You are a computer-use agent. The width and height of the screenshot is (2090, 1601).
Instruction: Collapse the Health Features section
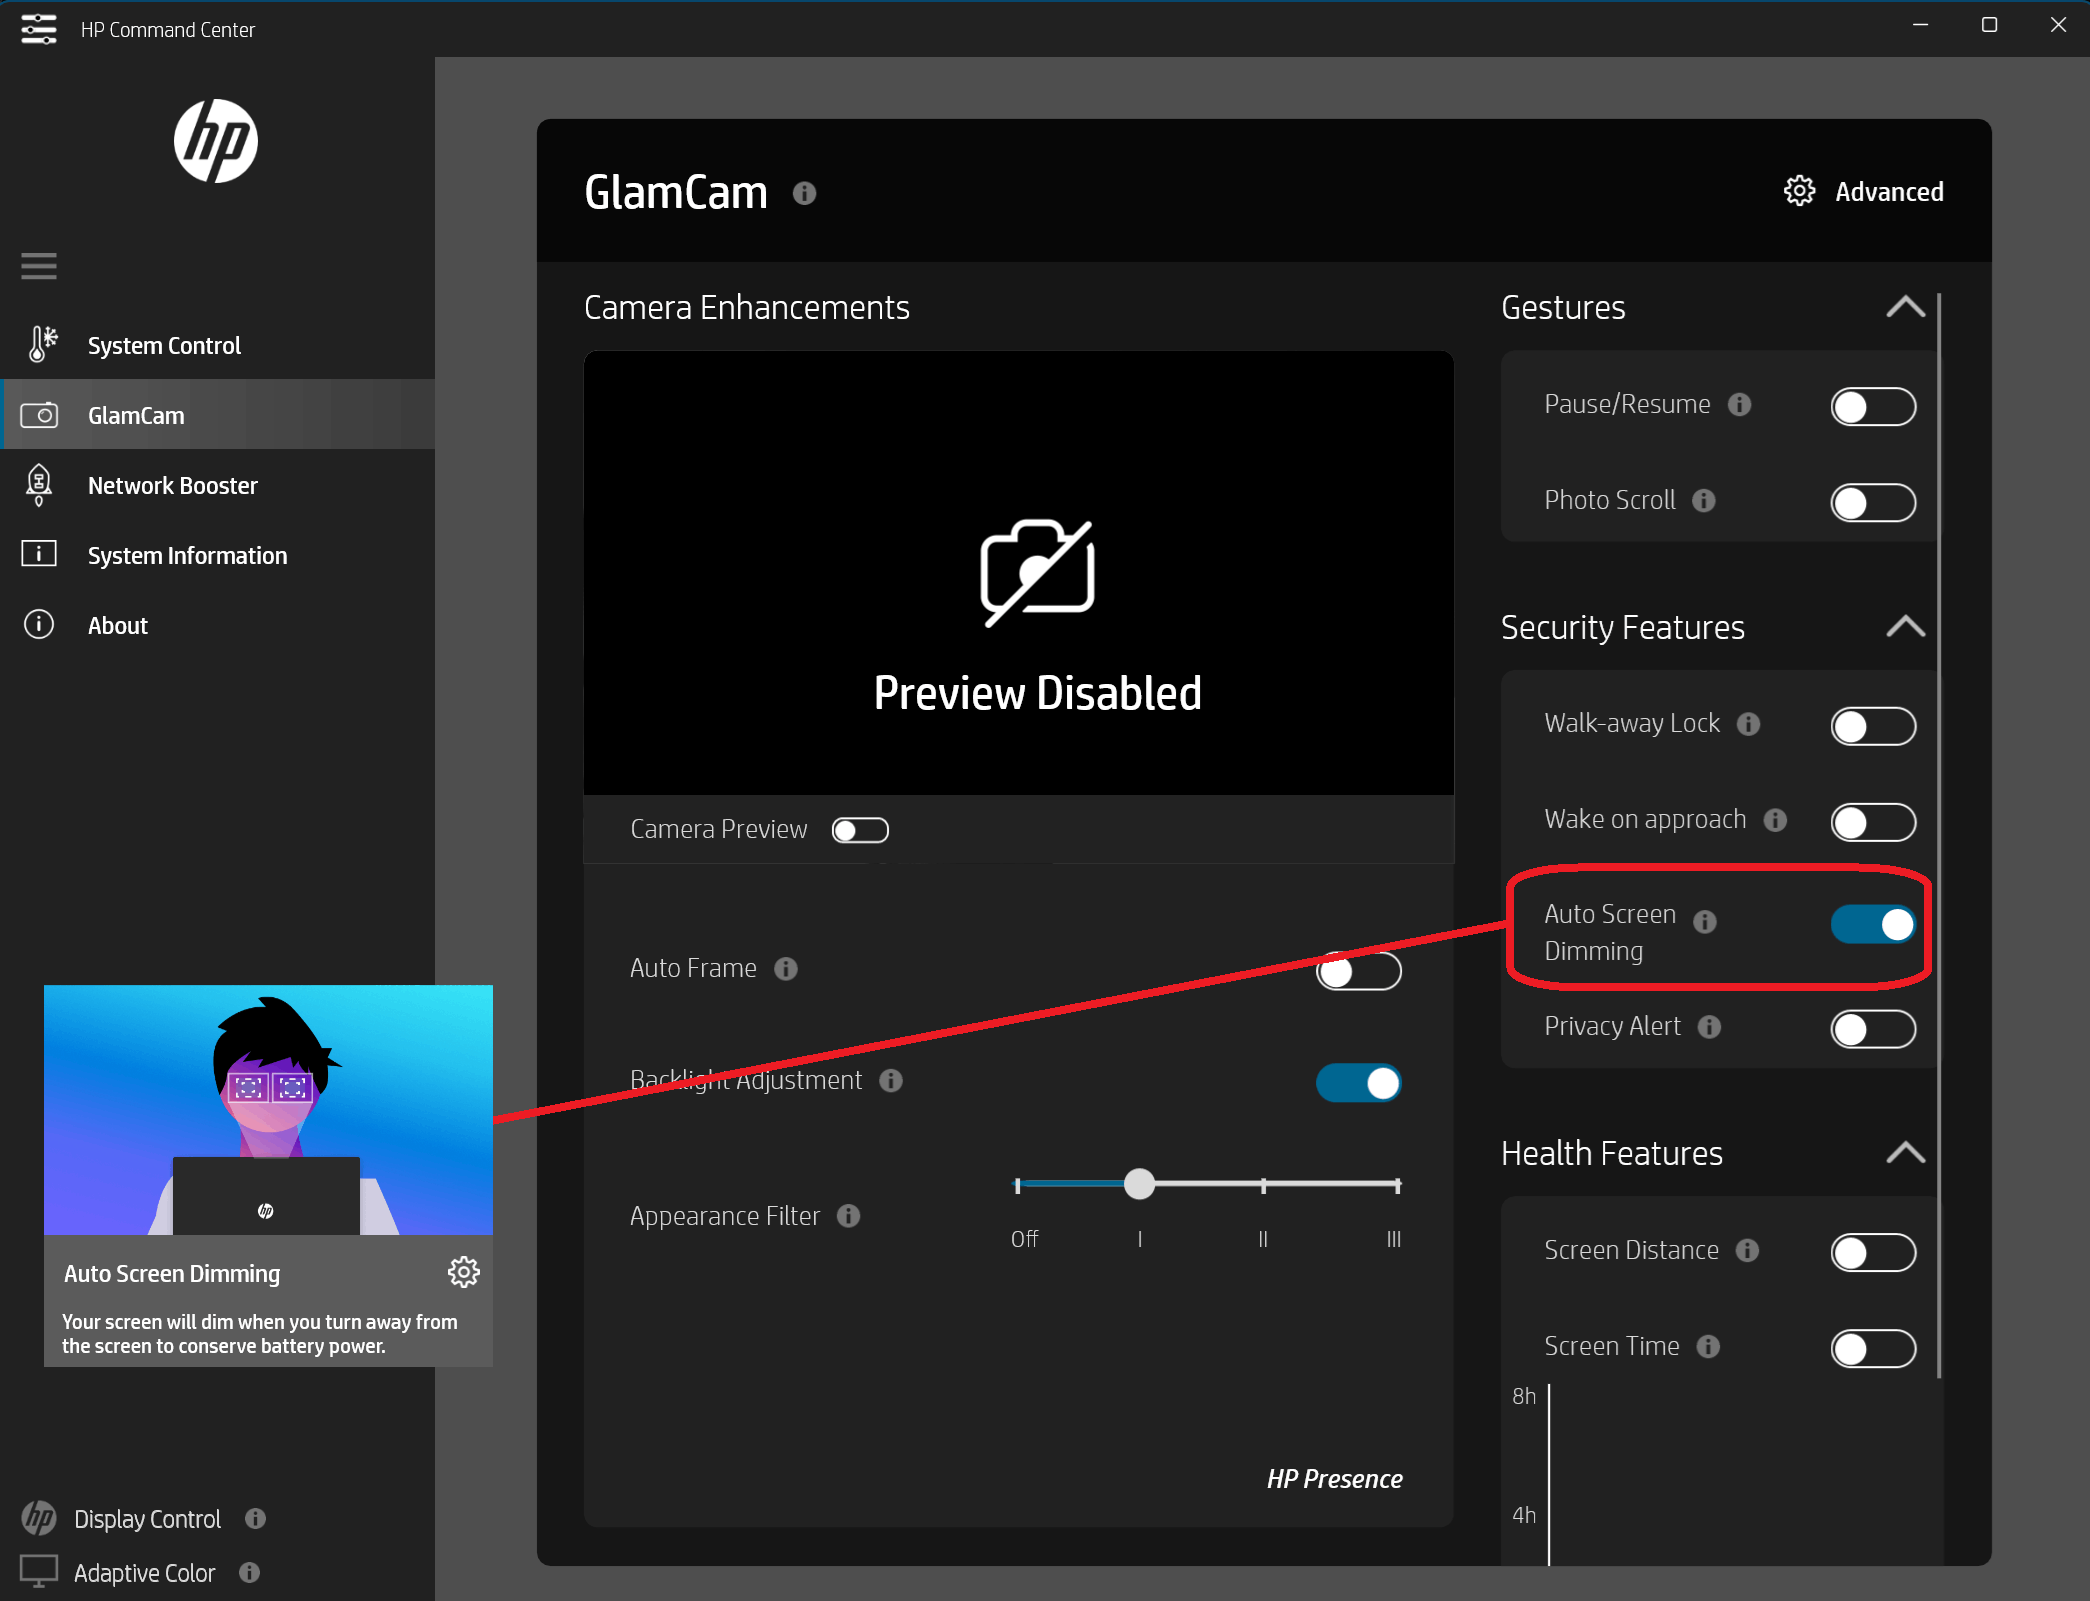pyautogui.click(x=1905, y=1153)
